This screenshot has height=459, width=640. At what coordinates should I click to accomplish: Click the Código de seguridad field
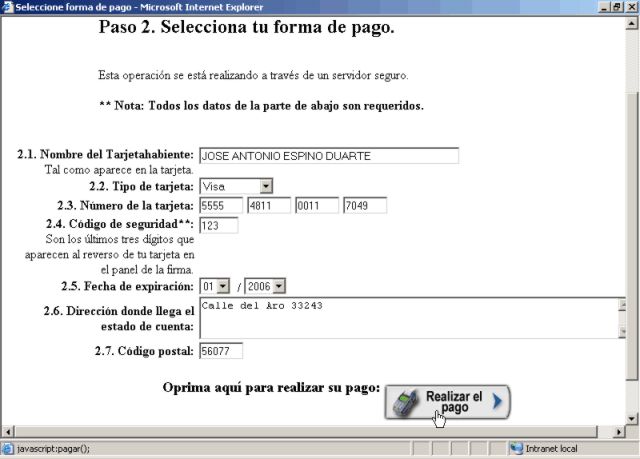218,226
